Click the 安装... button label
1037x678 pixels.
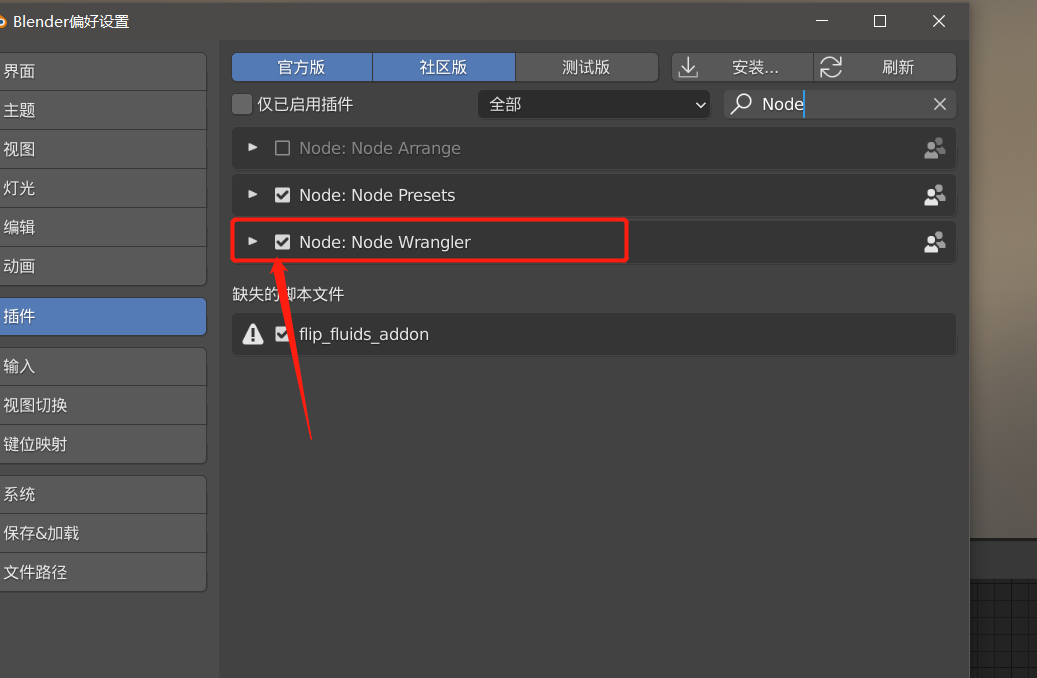[x=755, y=67]
